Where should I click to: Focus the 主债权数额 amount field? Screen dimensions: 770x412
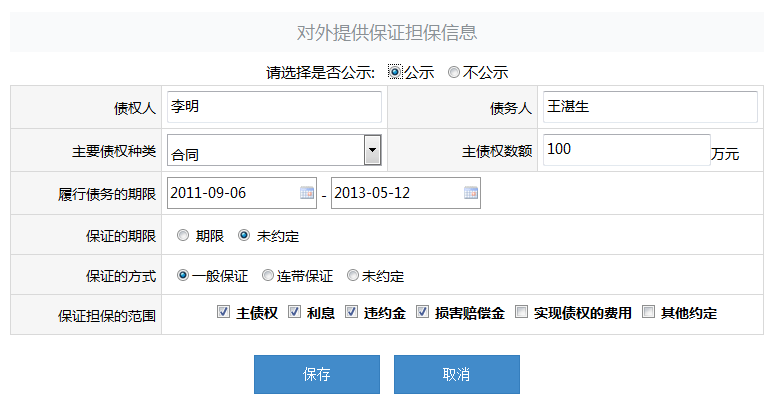626,150
